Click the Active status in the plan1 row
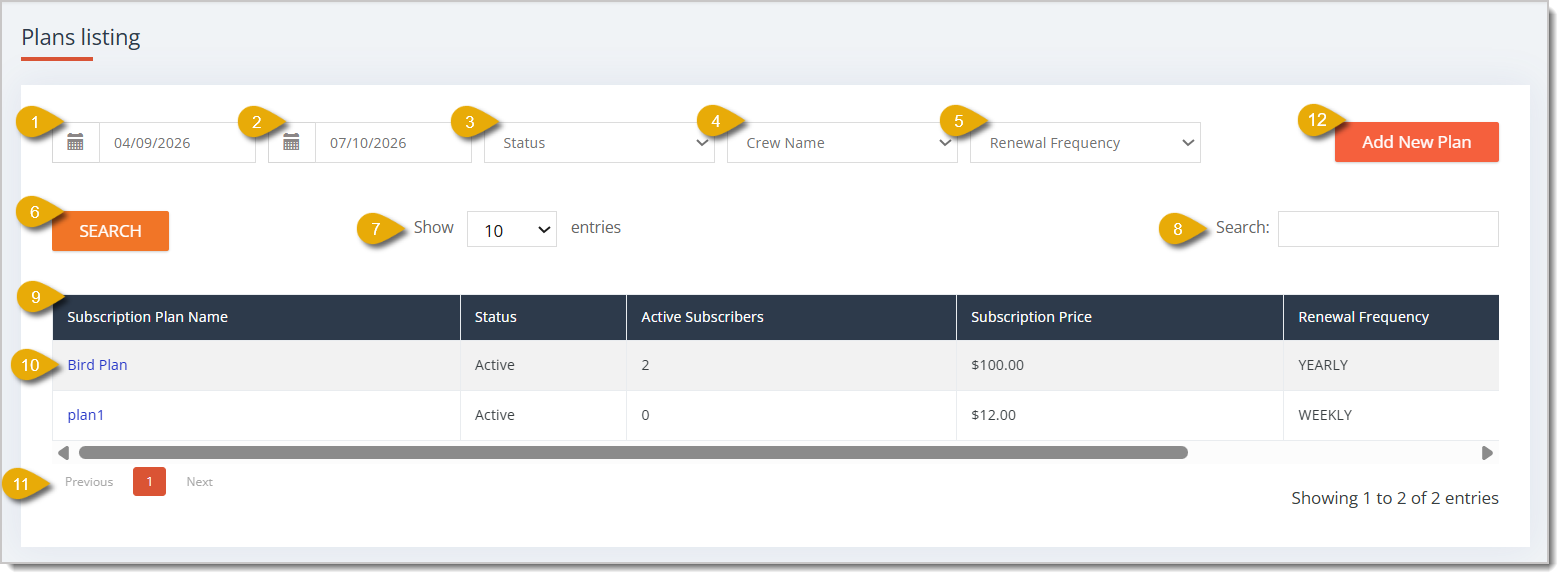The width and height of the screenshot is (1564, 579). click(495, 415)
